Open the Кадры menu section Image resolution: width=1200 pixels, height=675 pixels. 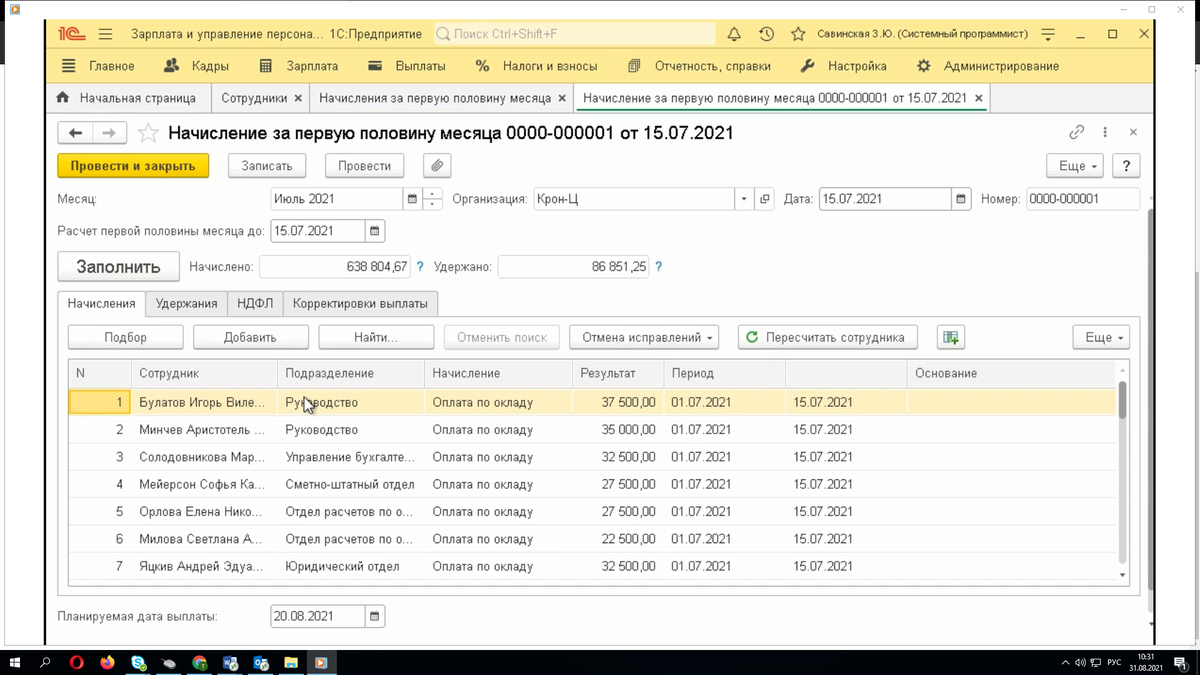click(196, 66)
